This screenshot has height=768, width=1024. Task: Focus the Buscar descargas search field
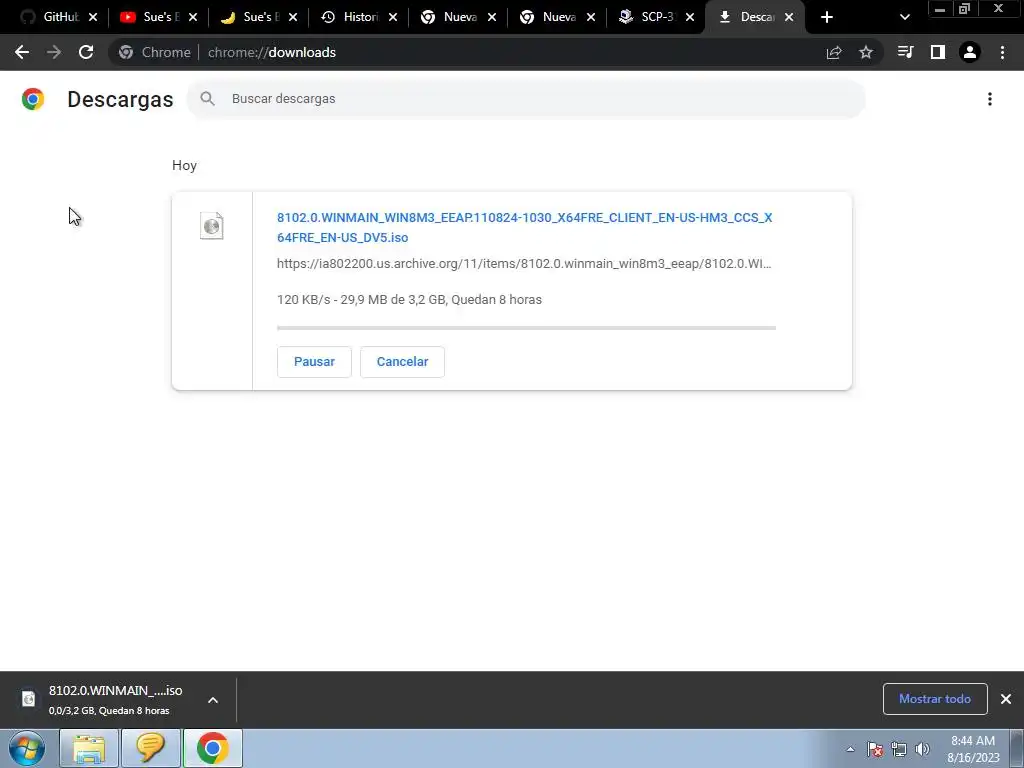(x=526, y=99)
